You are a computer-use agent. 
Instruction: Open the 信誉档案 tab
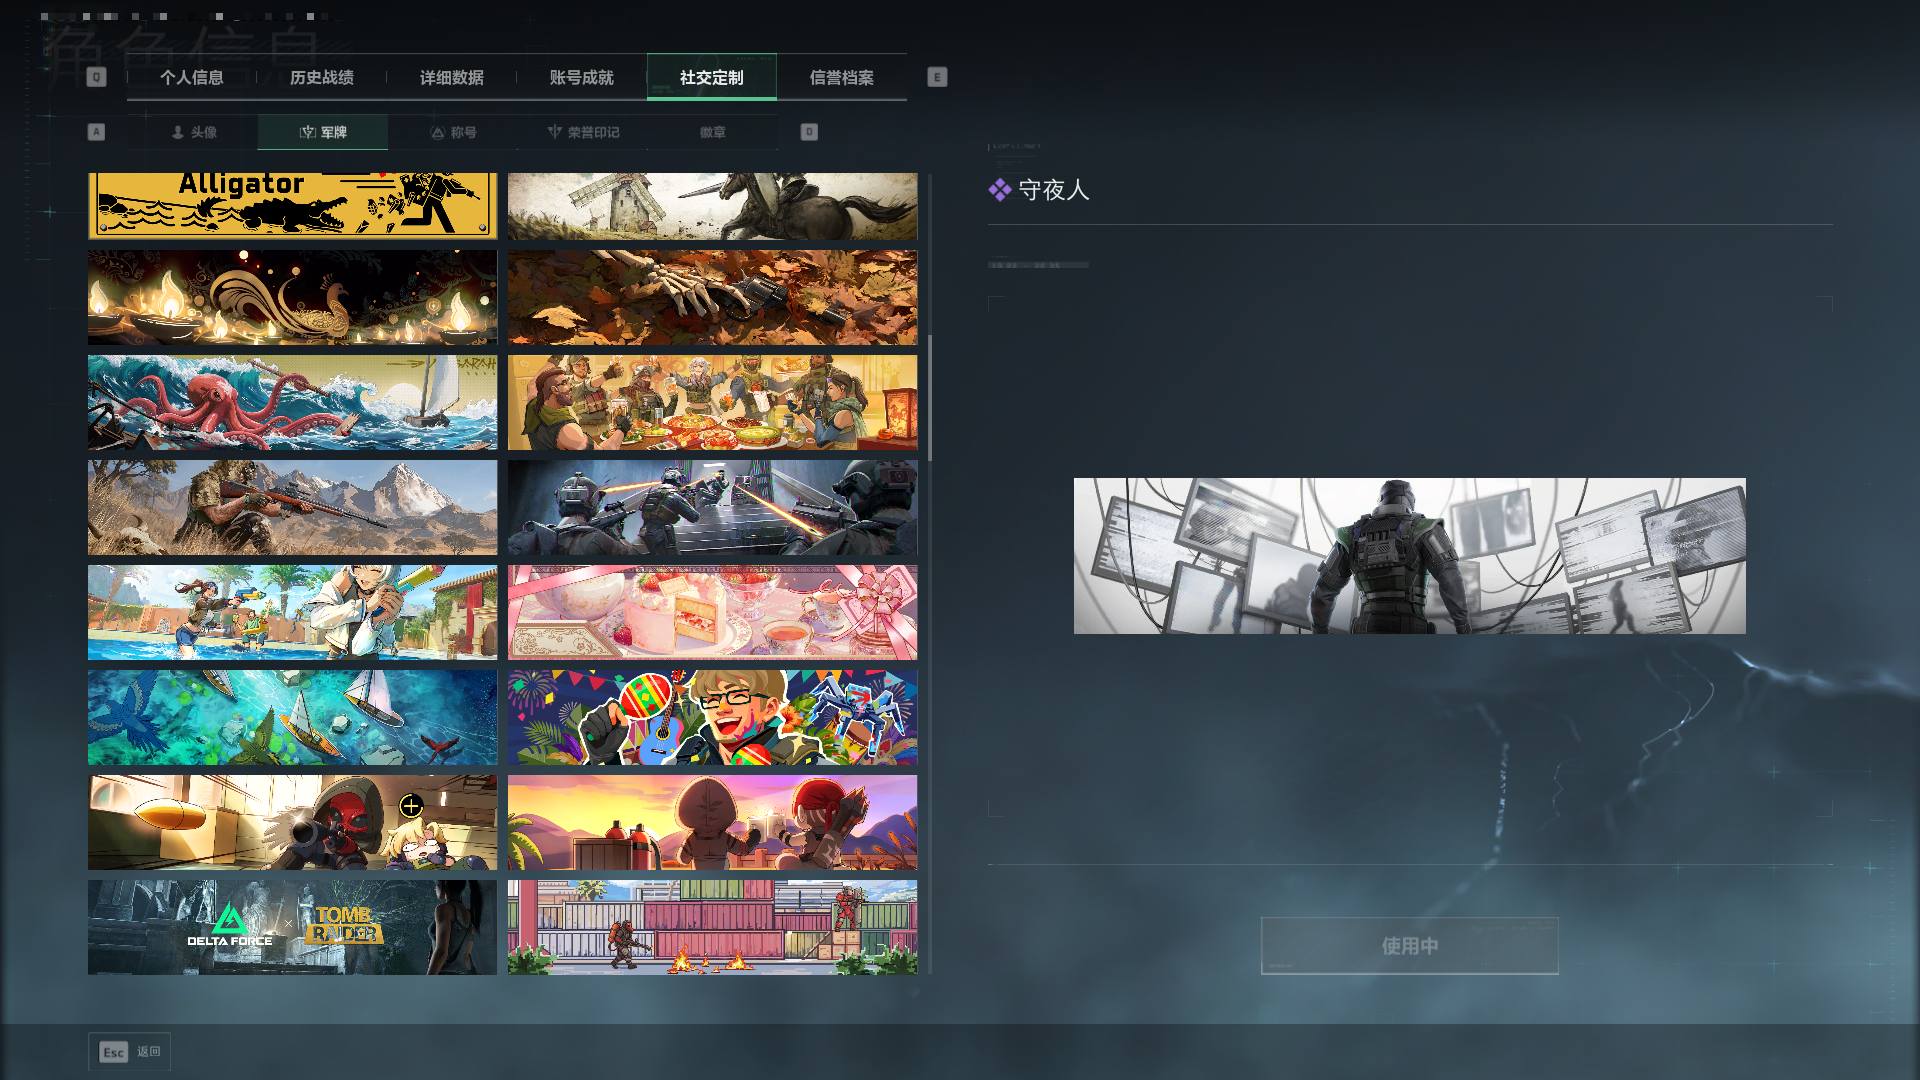842,77
